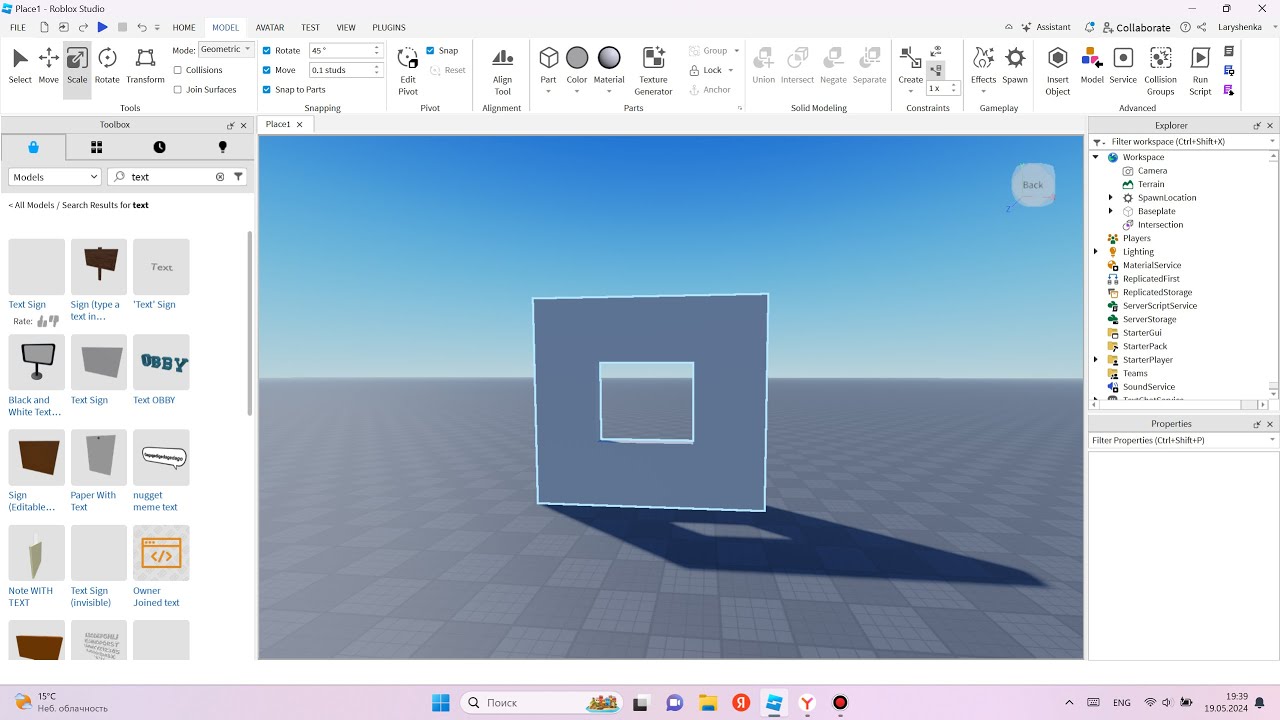Open the TEST ribbon tab
Image resolution: width=1280 pixels, height=720 pixels.
[x=311, y=28]
